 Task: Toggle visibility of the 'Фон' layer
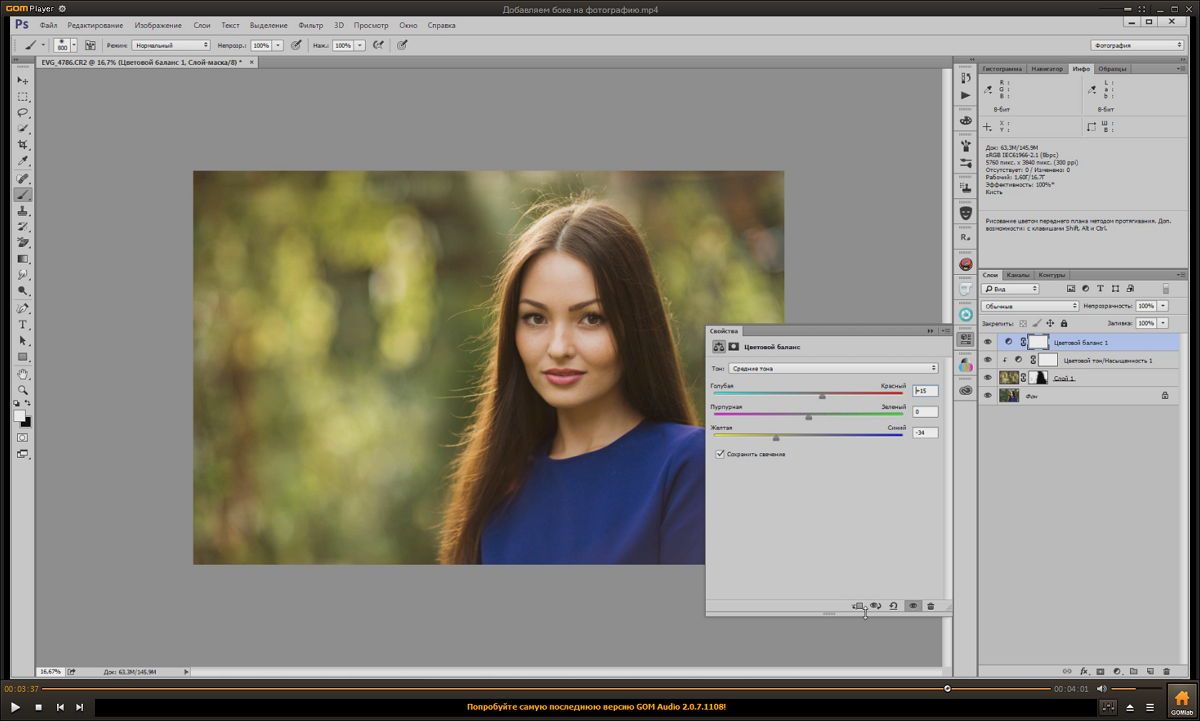pos(987,396)
